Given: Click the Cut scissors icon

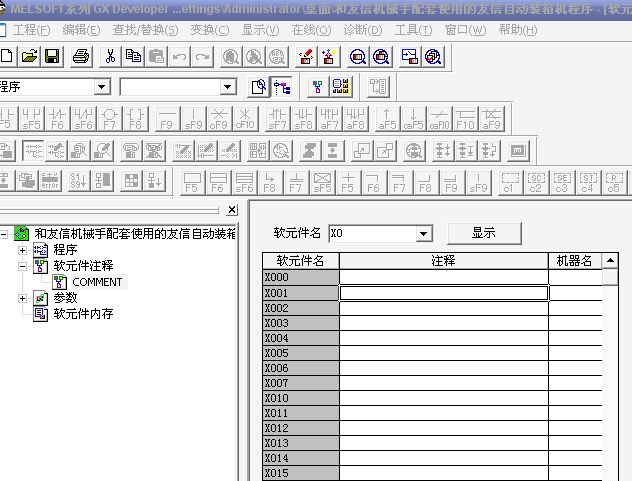Looking at the screenshot, I should point(110,56).
